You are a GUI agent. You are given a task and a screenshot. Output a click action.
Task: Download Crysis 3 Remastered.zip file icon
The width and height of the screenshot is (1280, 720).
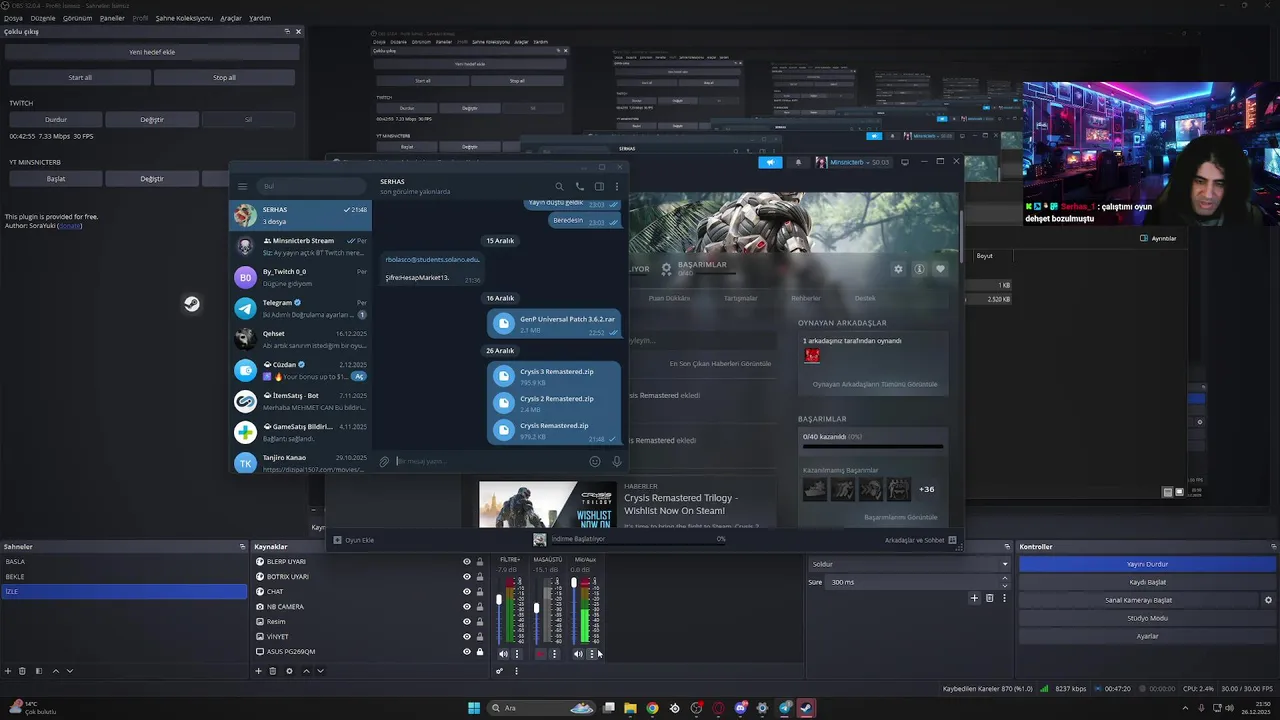click(x=504, y=376)
